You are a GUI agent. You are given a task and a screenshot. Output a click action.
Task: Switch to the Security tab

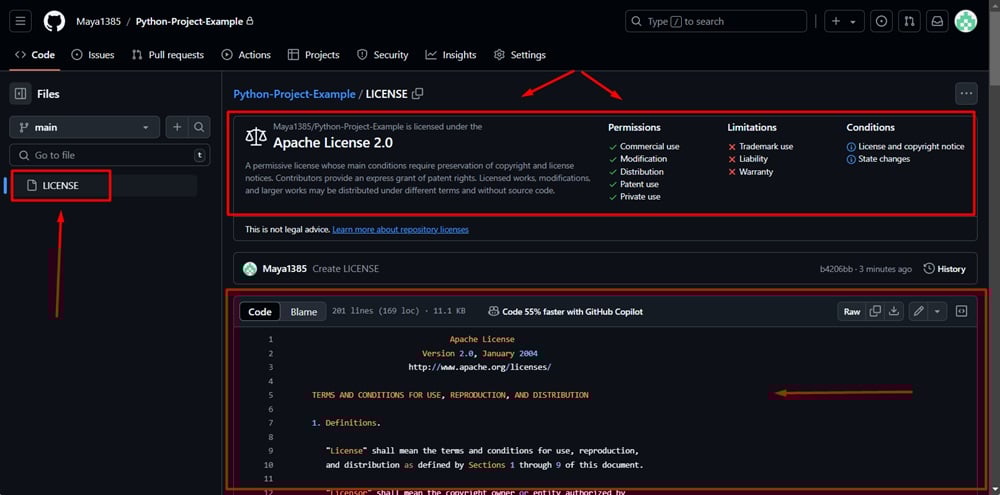[x=383, y=55]
